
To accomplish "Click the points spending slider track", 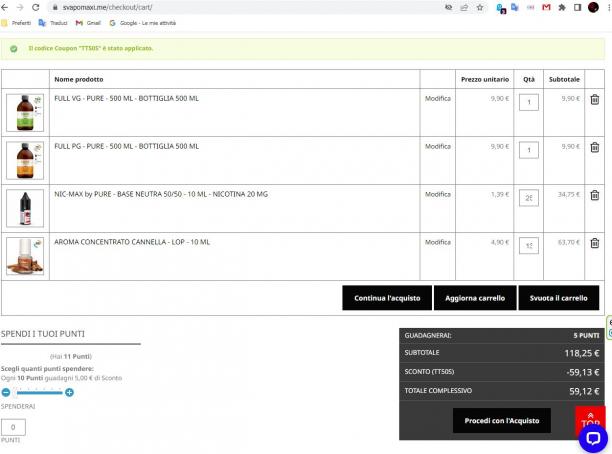I will 38,392.
